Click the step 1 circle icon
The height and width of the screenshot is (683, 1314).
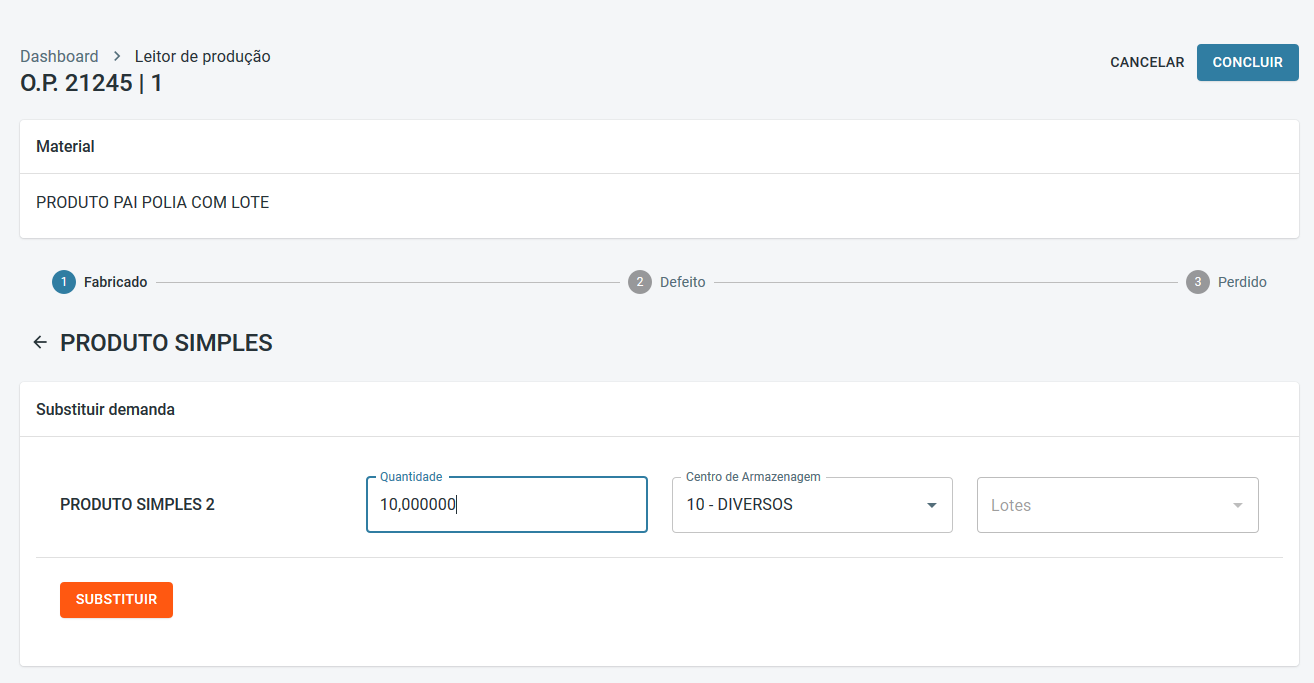pos(64,282)
